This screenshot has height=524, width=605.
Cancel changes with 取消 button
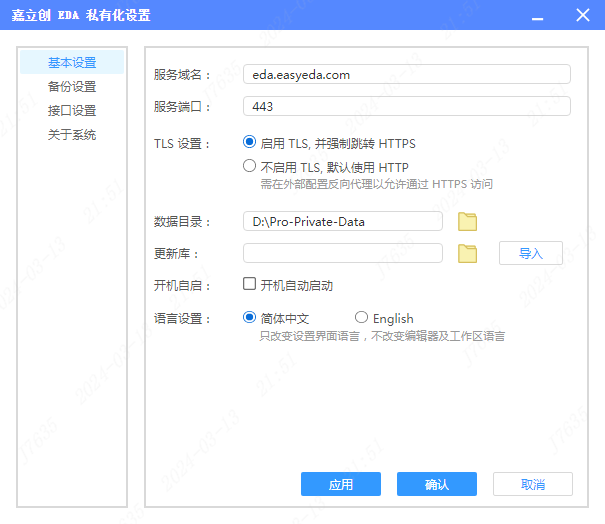tap(532, 484)
